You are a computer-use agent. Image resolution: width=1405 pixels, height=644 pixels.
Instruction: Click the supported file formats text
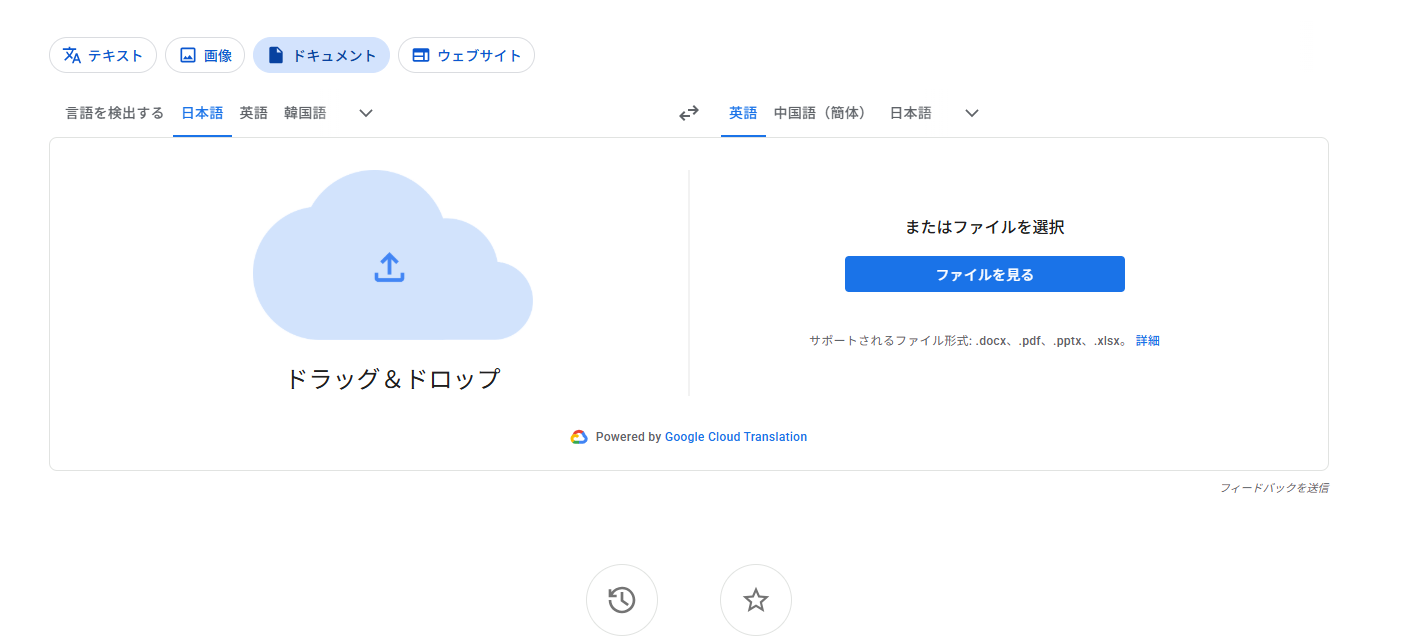click(970, 341)
